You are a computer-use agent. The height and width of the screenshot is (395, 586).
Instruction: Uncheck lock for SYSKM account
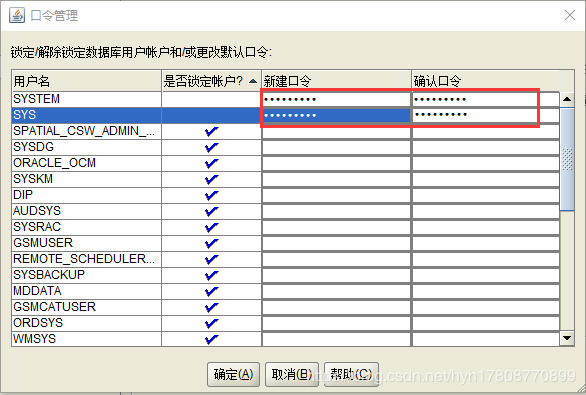point(212,179)
